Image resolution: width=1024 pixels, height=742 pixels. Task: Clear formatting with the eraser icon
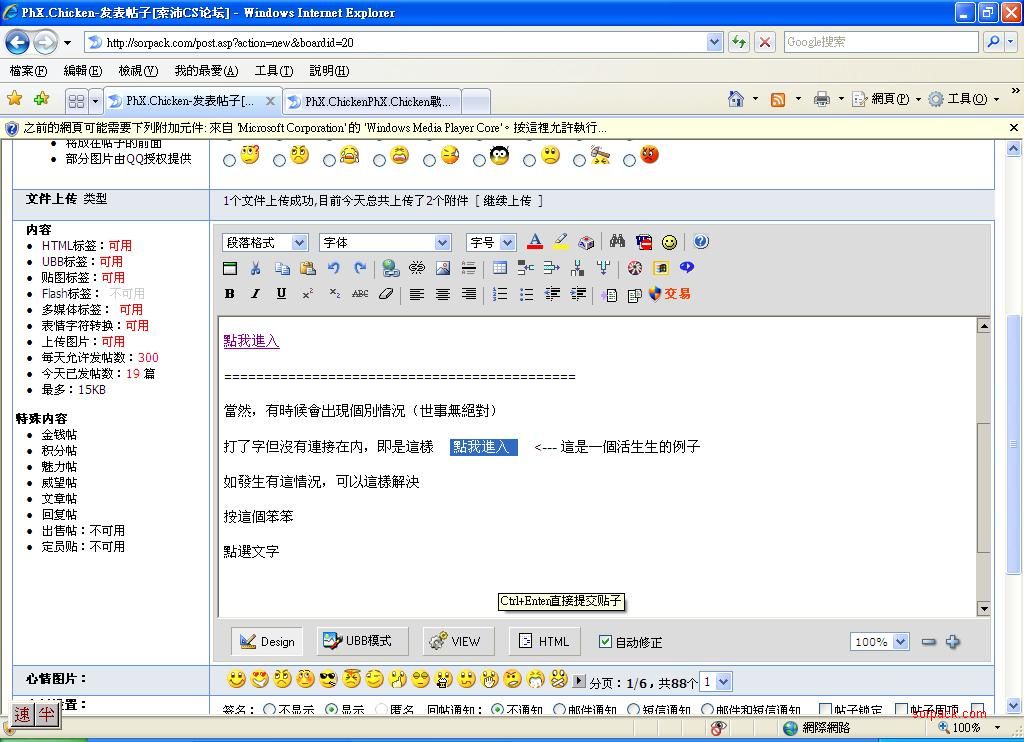tap(386, 294)
